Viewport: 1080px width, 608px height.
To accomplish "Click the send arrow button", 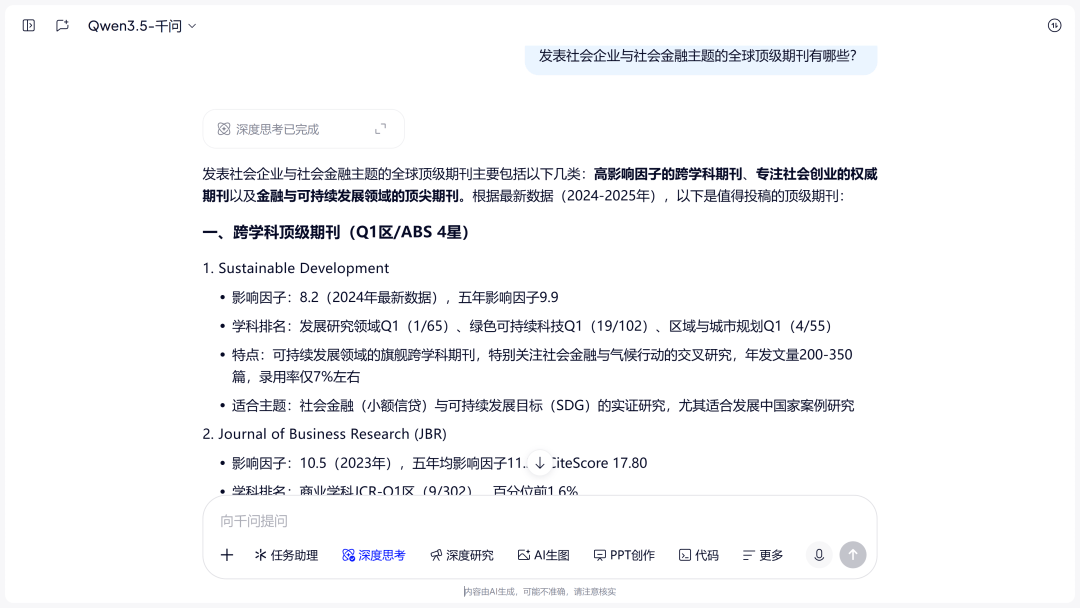I will coord(853,555).
